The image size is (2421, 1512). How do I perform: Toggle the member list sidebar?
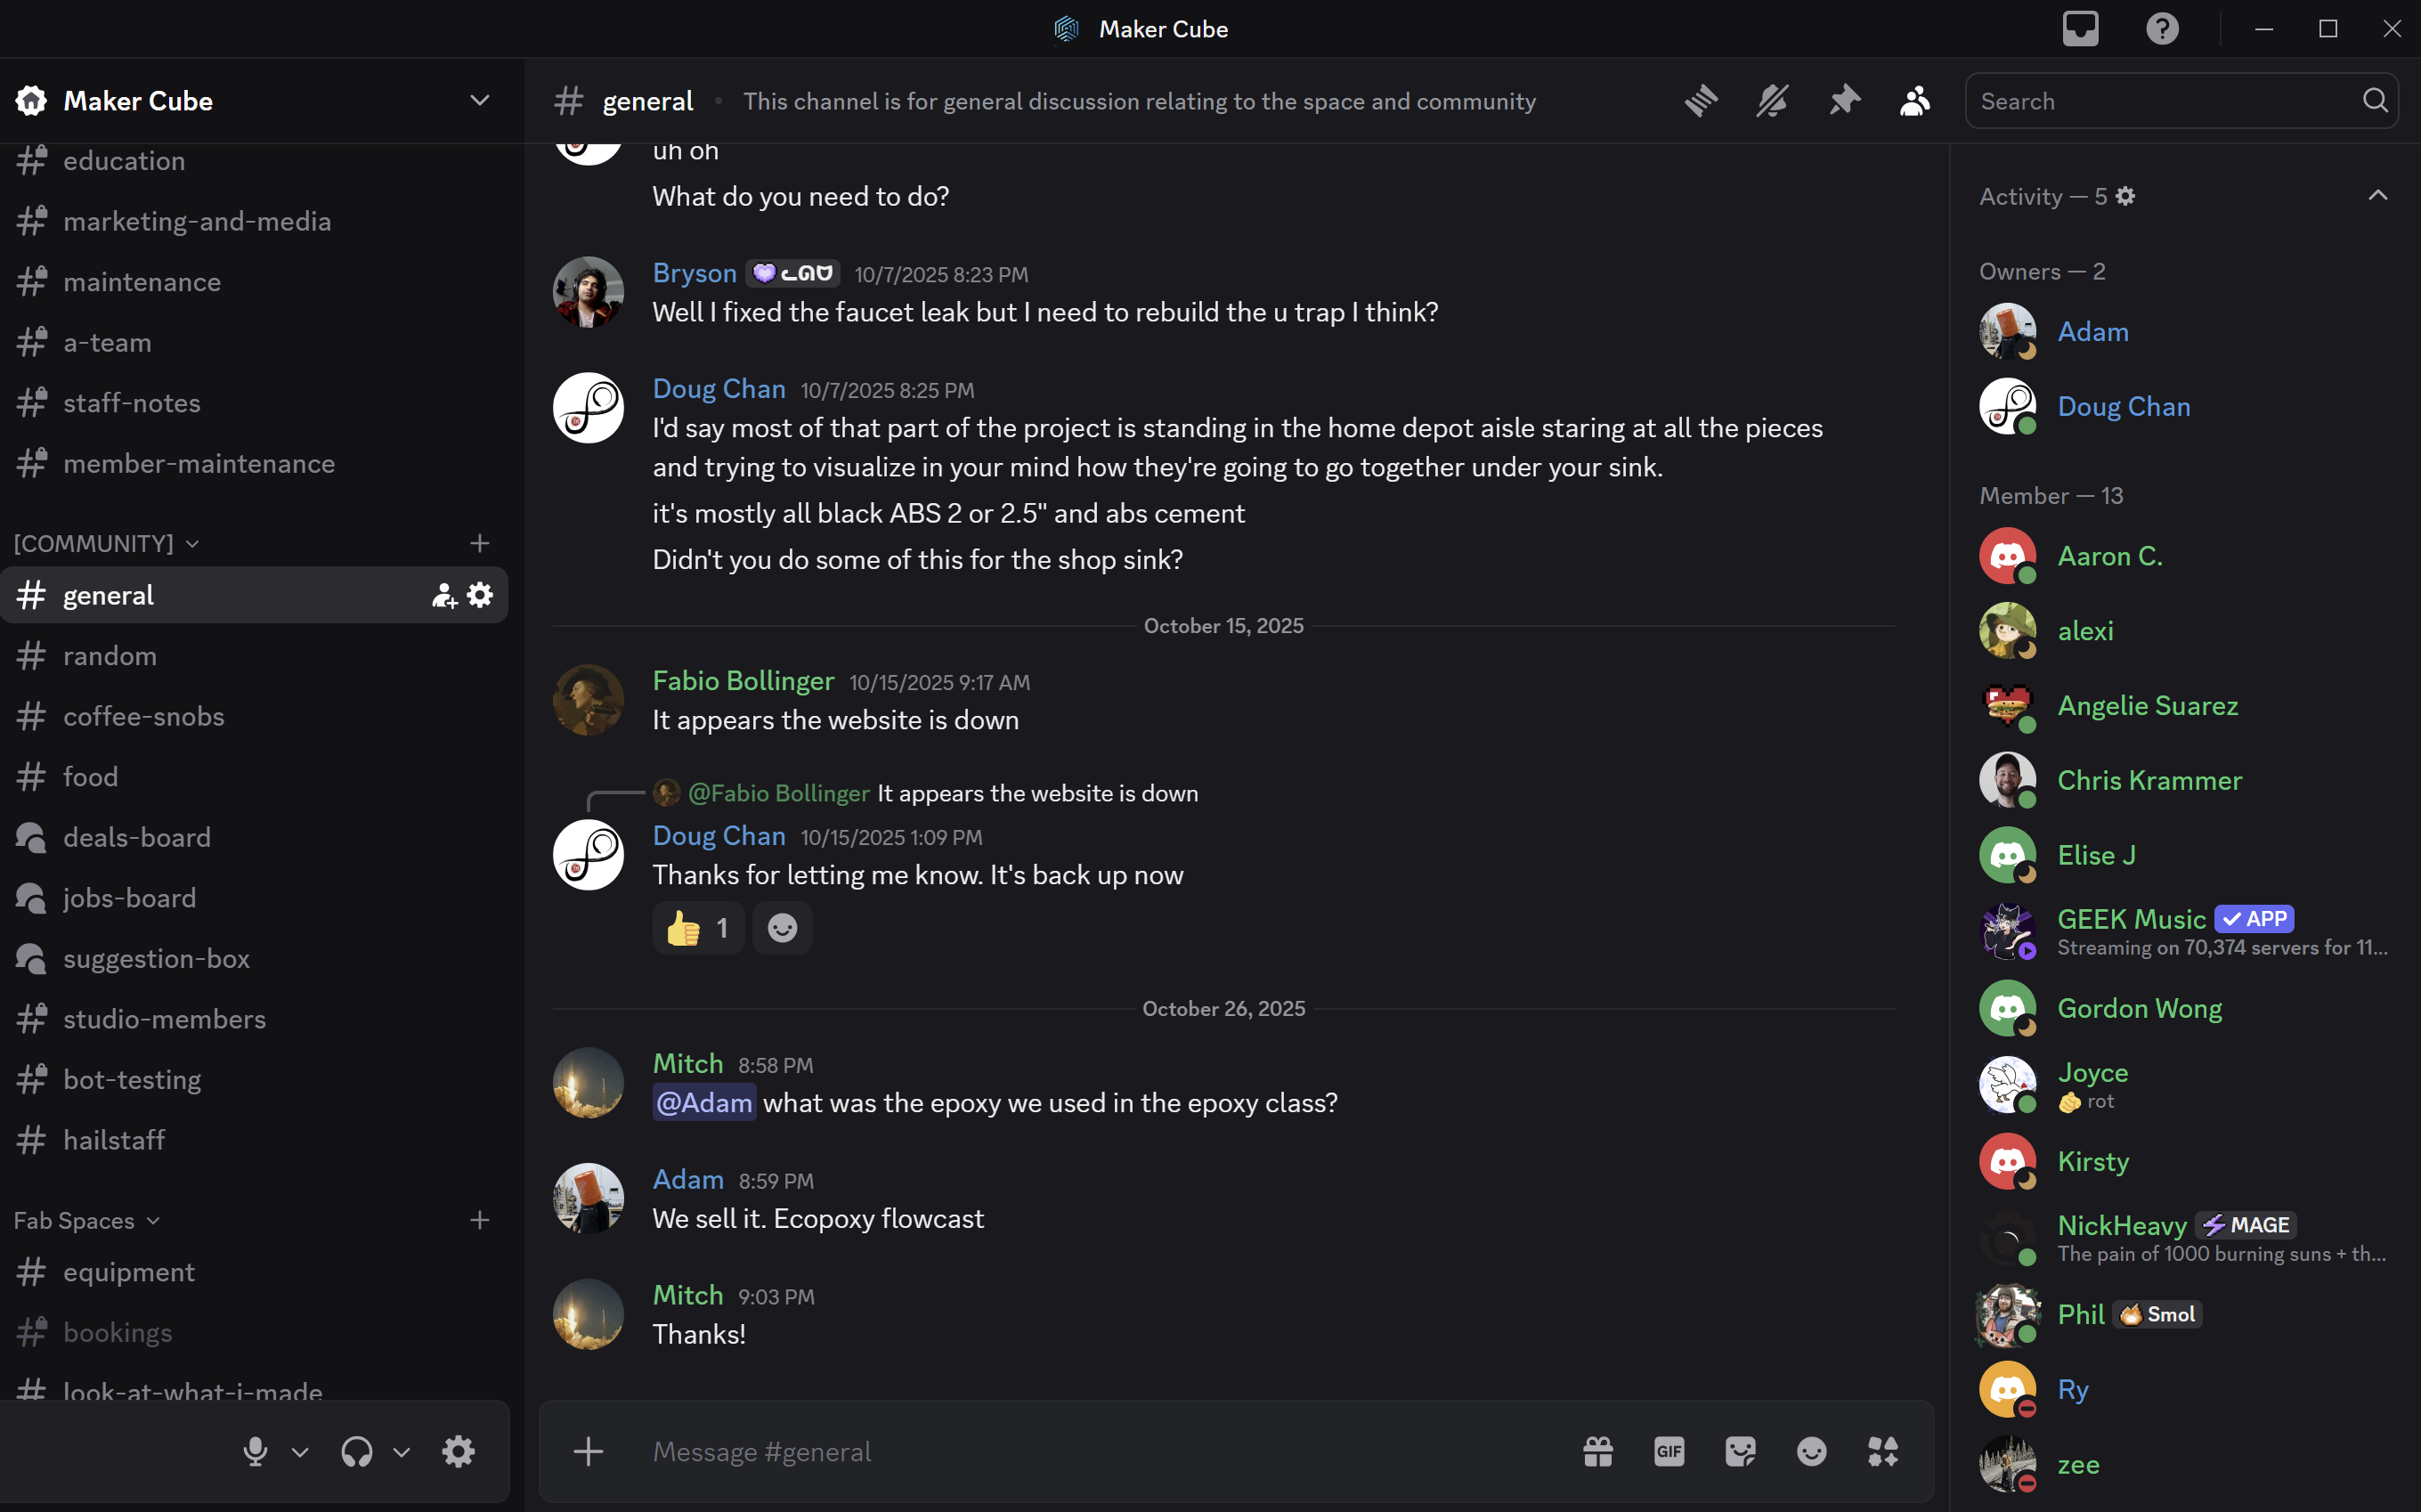tap(1915, 100)
